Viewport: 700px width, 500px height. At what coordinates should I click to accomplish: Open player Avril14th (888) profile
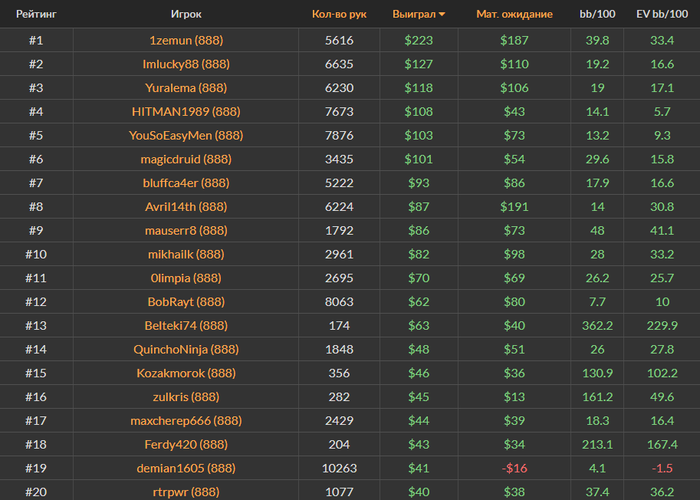pos(186,206)
